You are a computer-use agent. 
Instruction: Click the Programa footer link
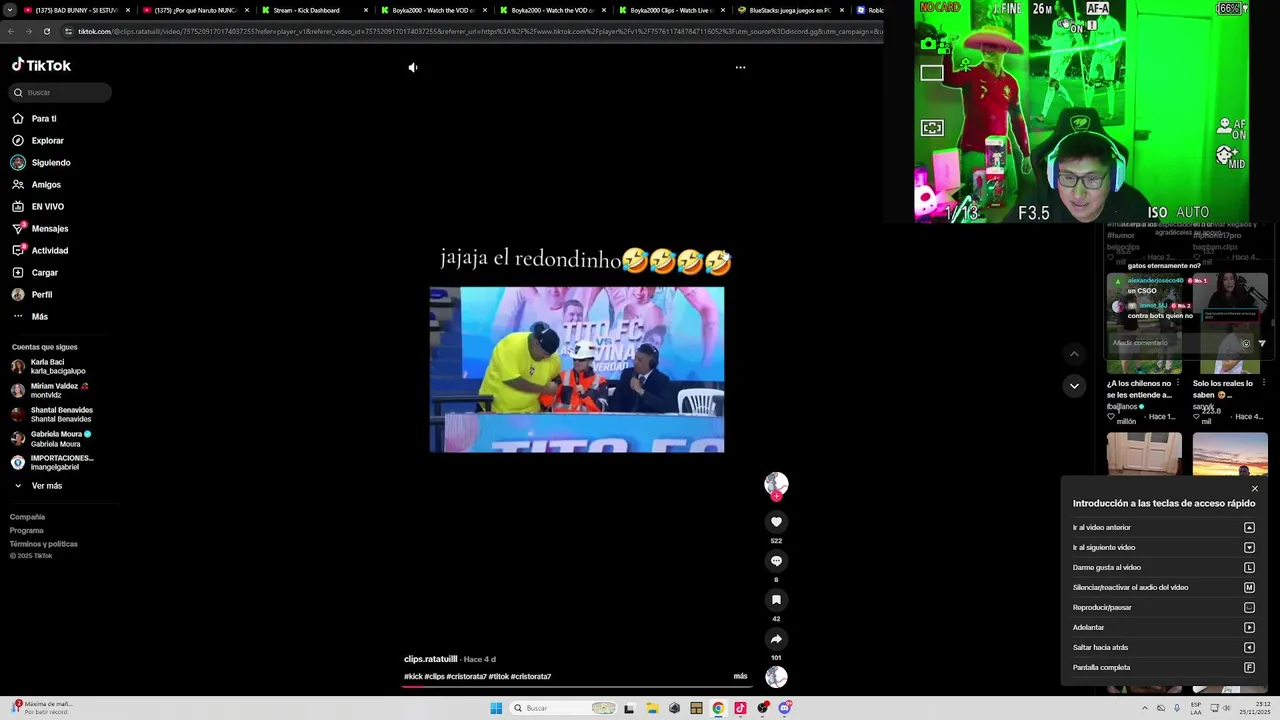27,530
